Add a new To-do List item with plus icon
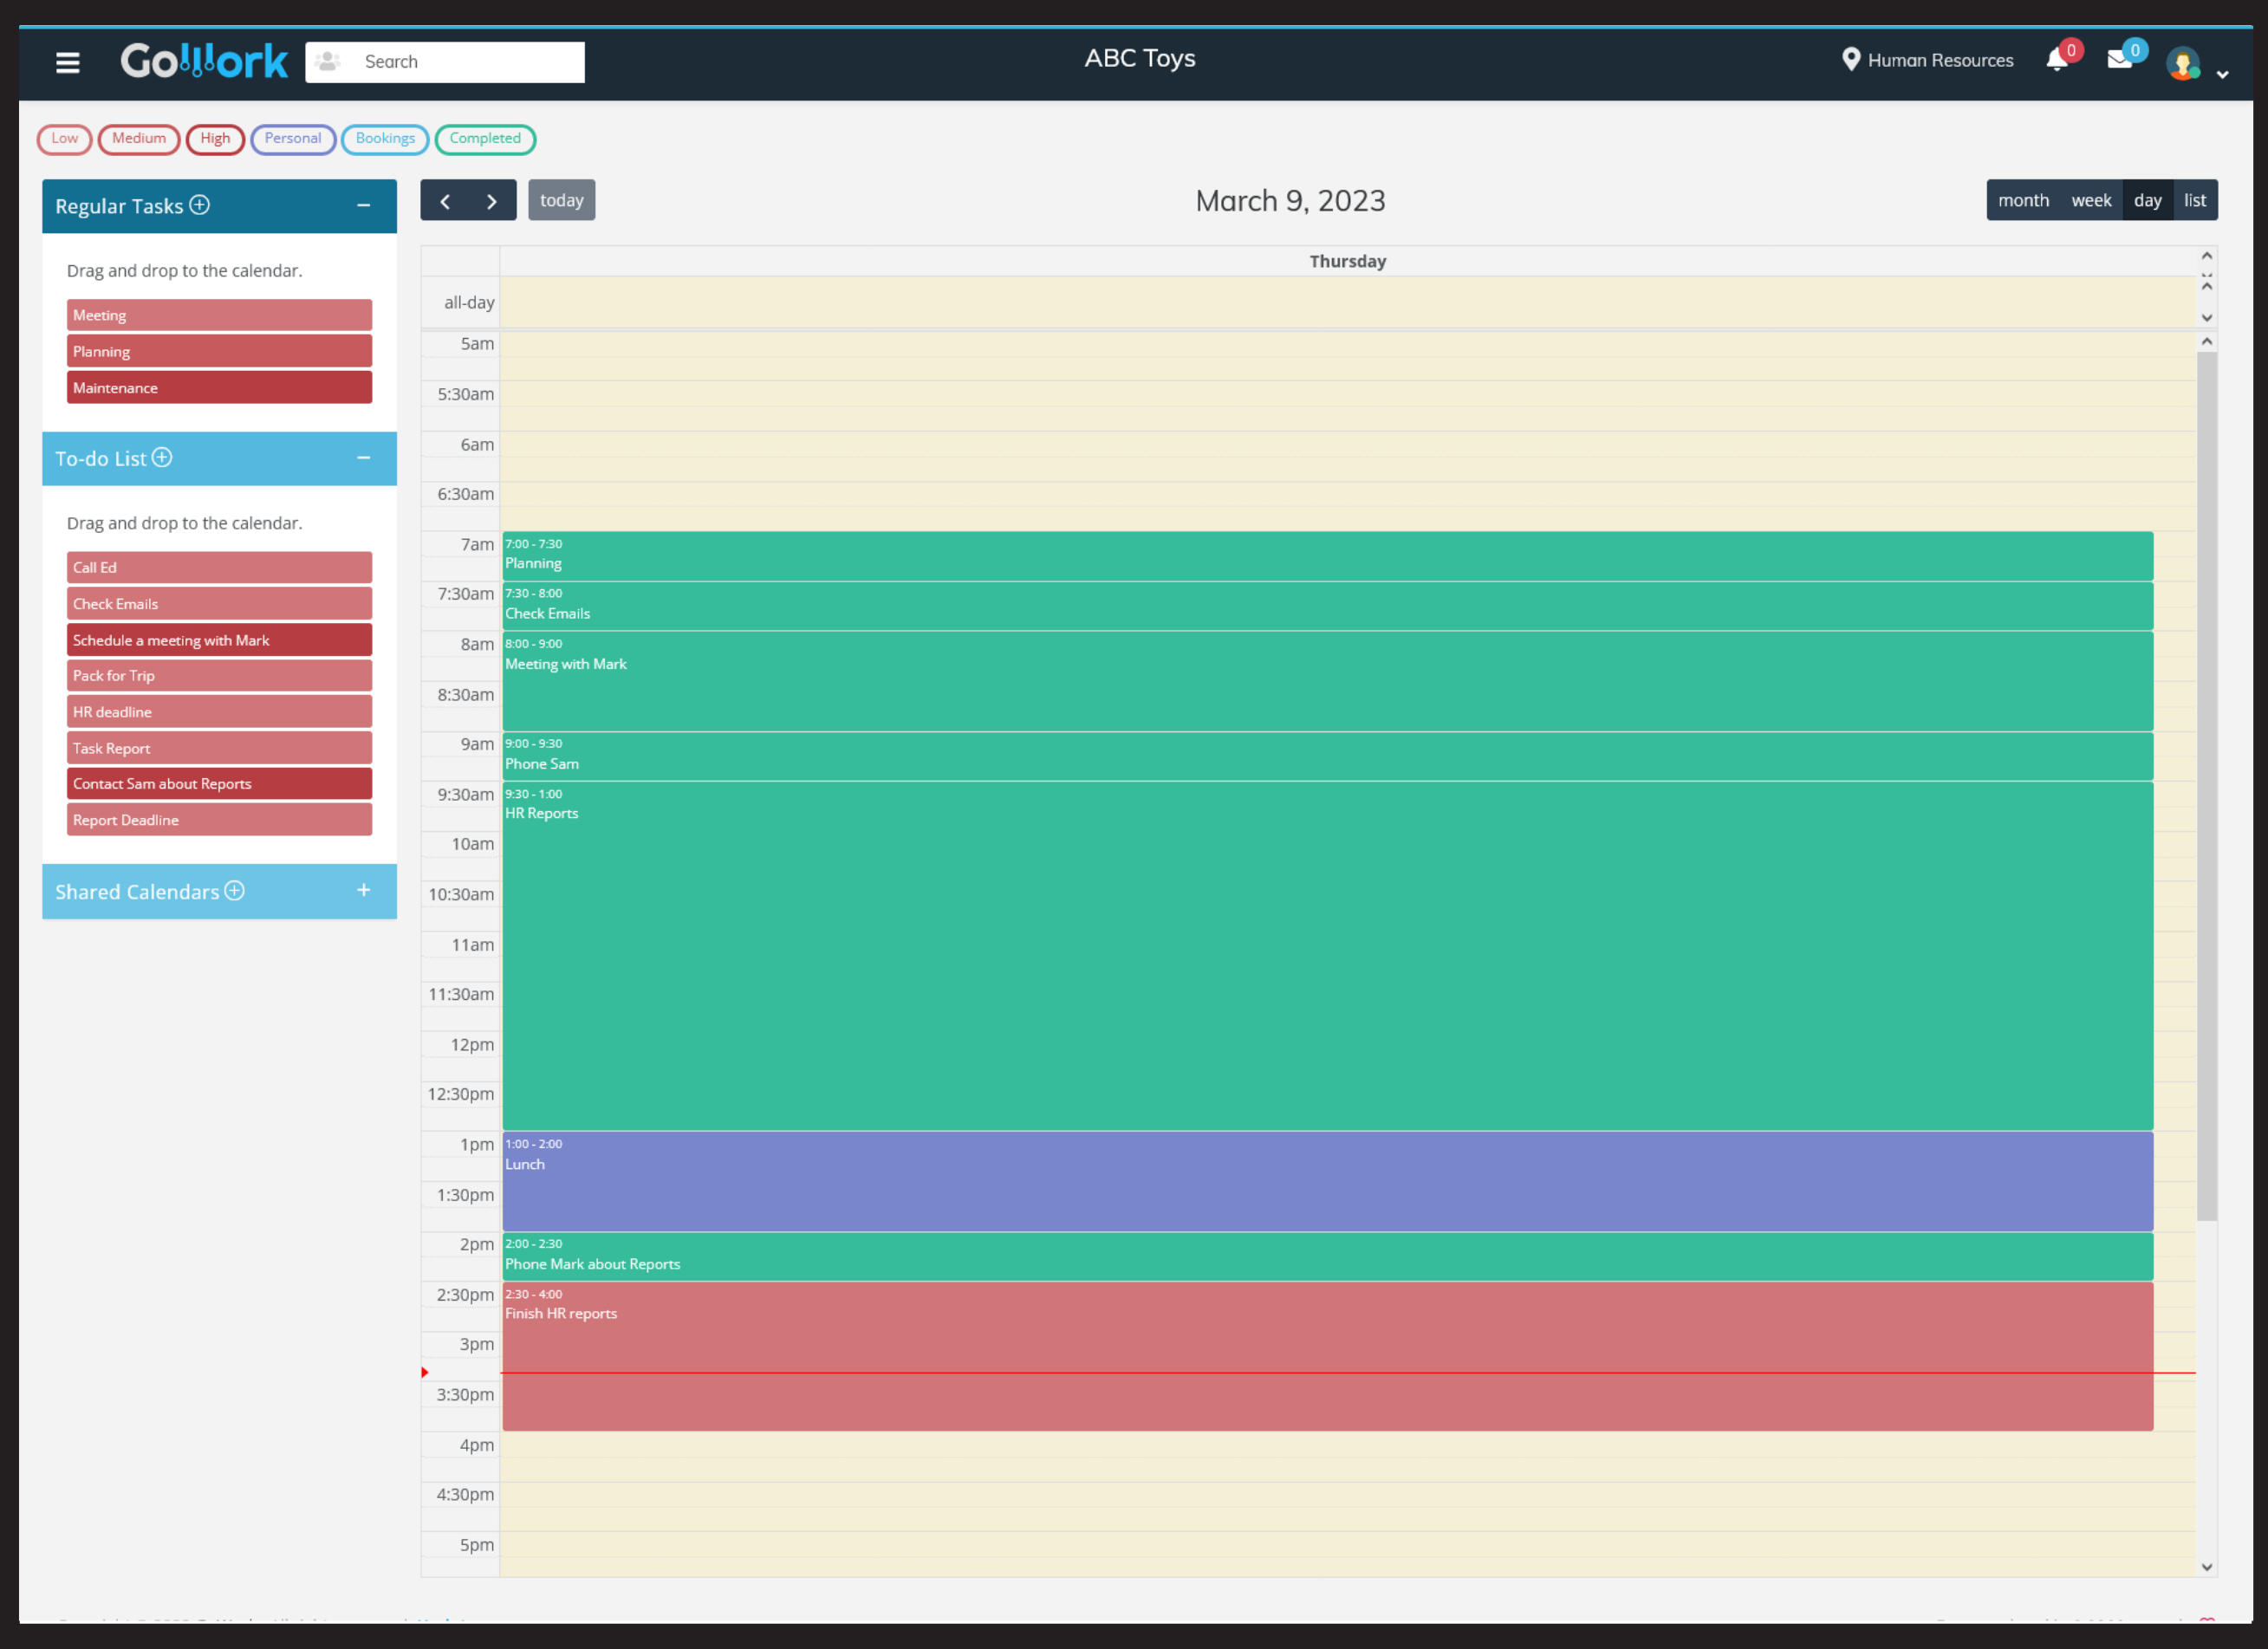The width and height of the screenshot is (2268, 1649). coord(162,458)
